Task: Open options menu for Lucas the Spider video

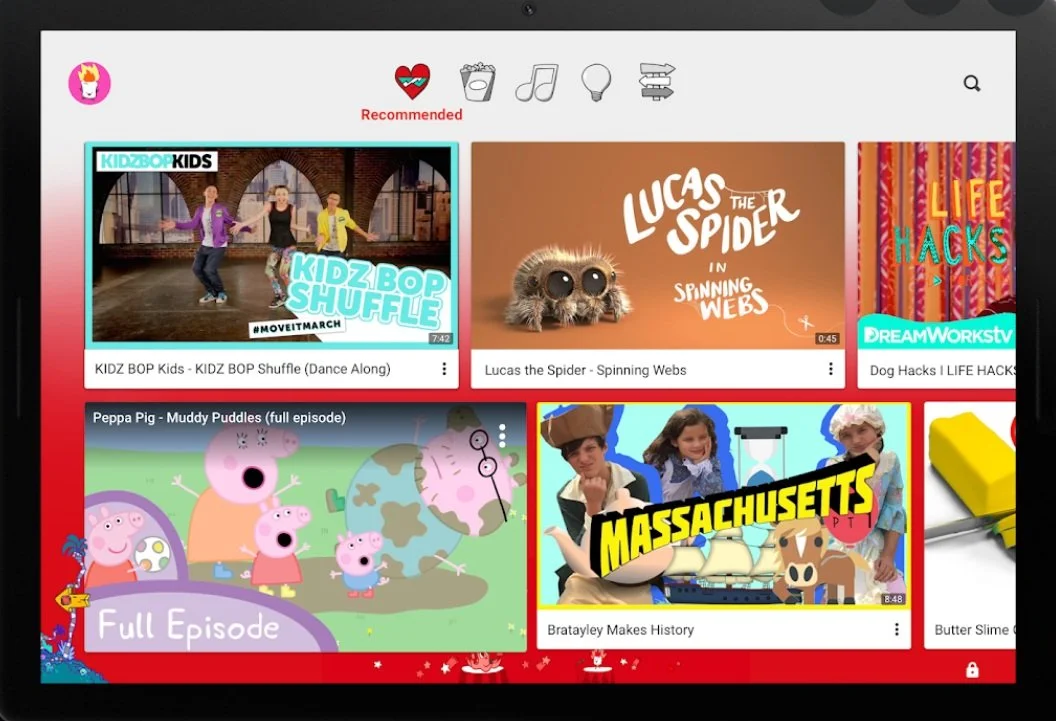Action: point(830,369)
